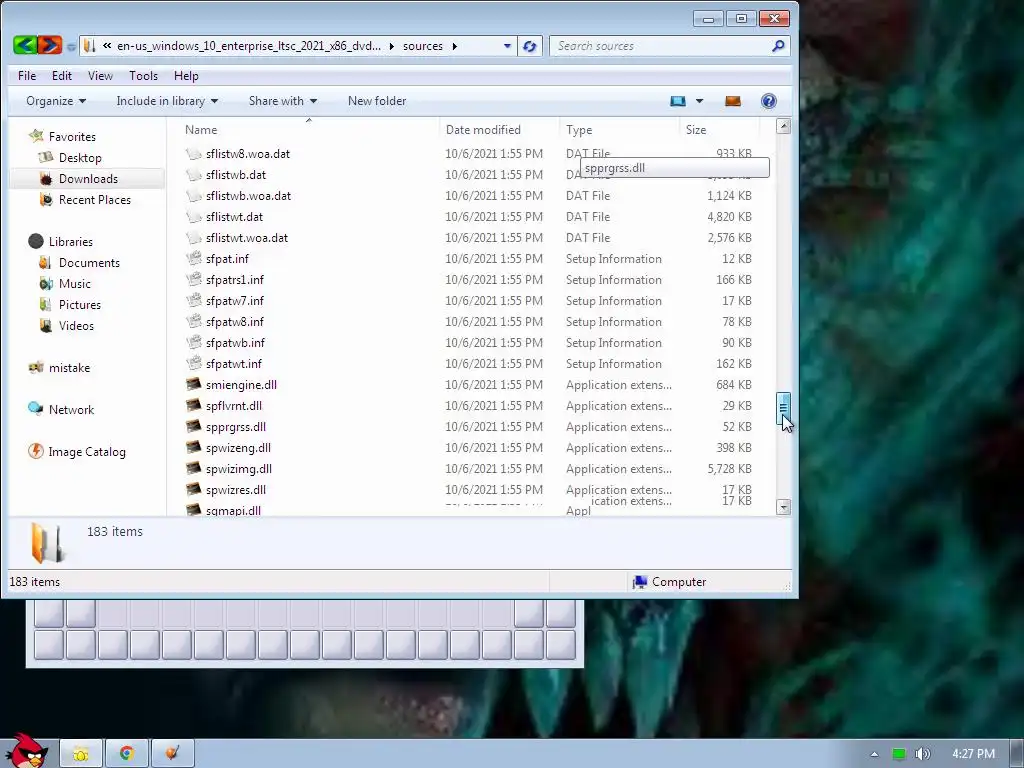1024x768 pixels.
Task: Open the Edit menu
Action: [62, 76]
